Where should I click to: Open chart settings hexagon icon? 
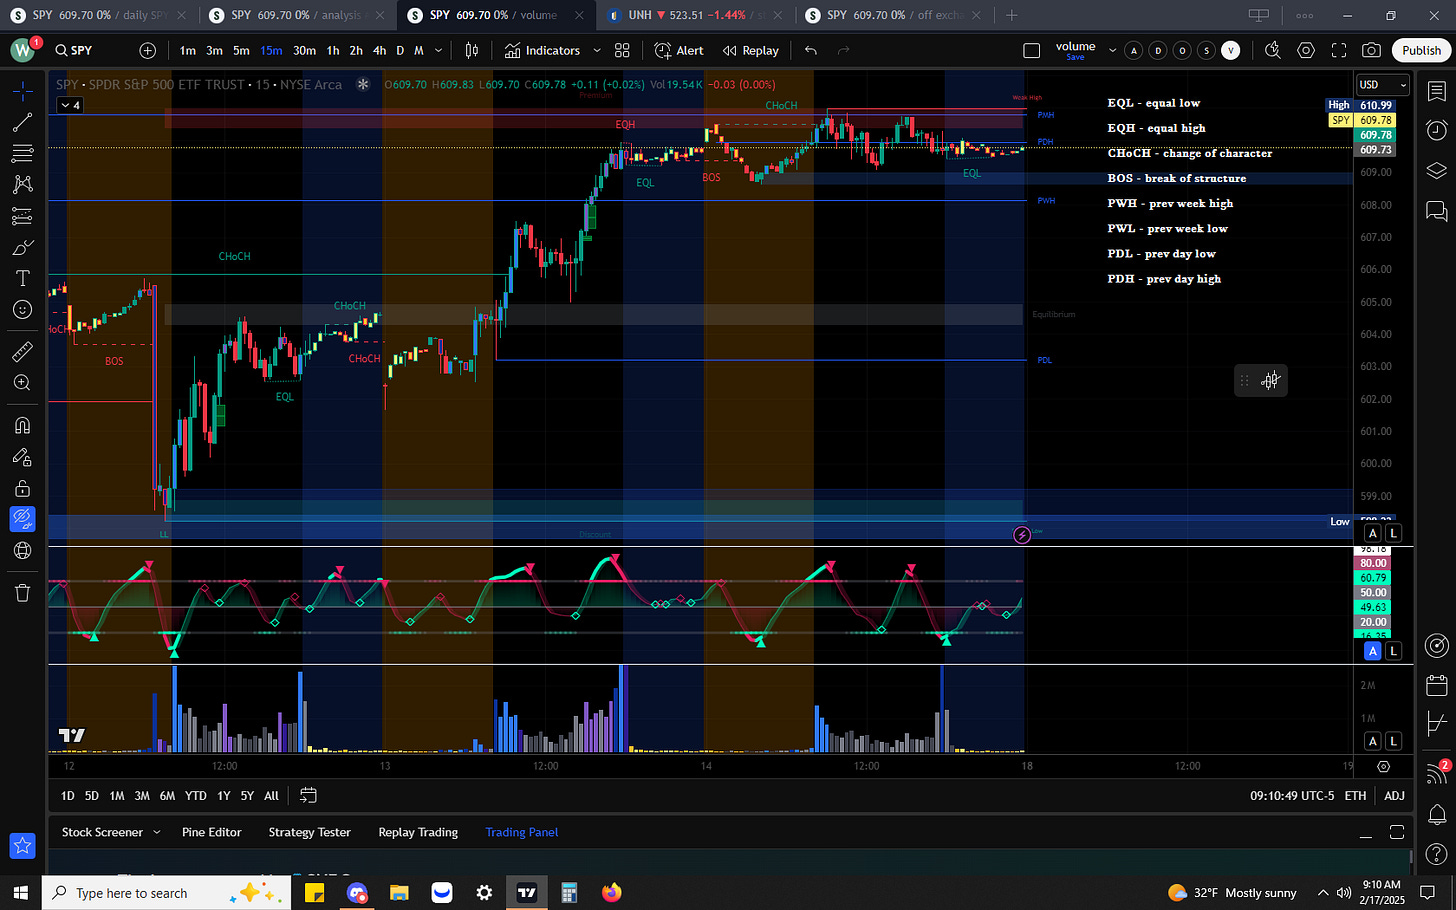1306,50
